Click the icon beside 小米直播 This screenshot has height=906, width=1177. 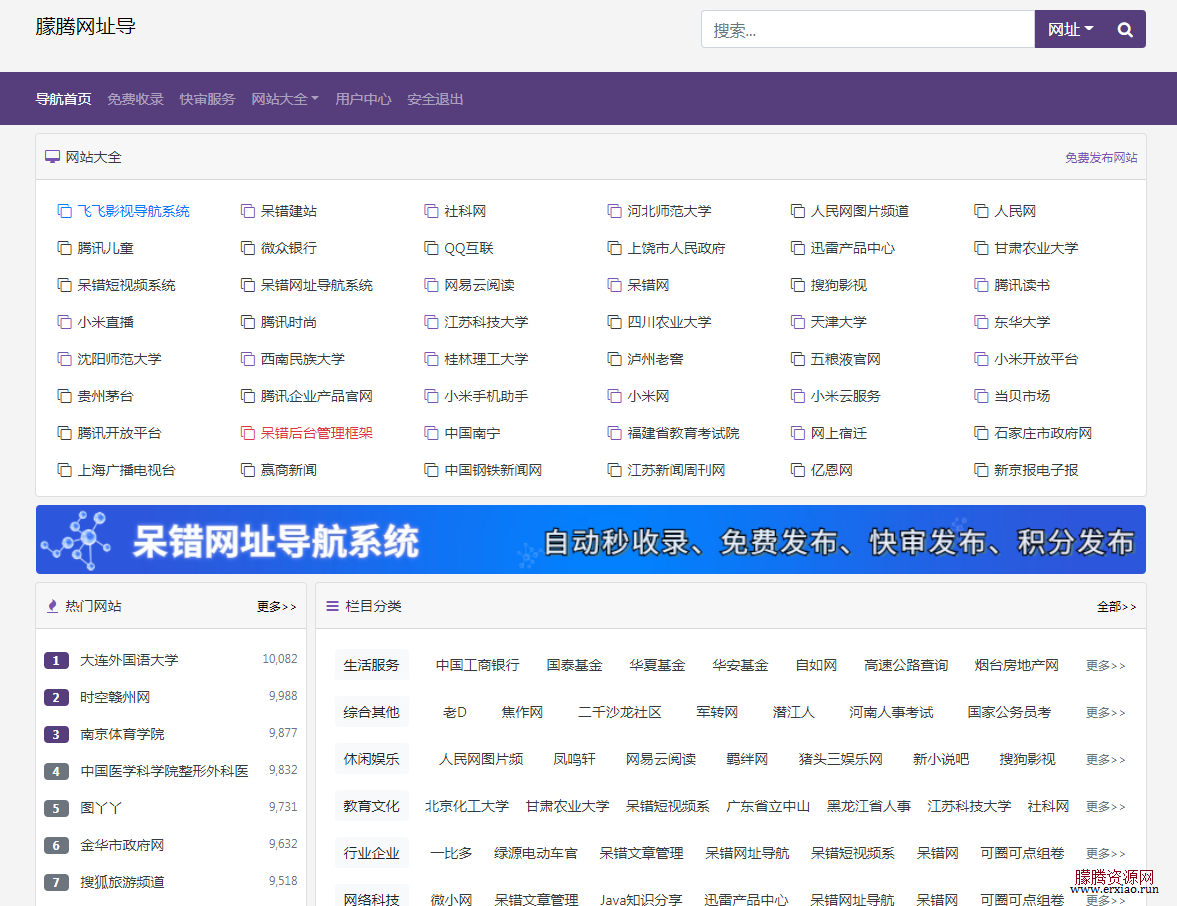click(x=65, y=323)
